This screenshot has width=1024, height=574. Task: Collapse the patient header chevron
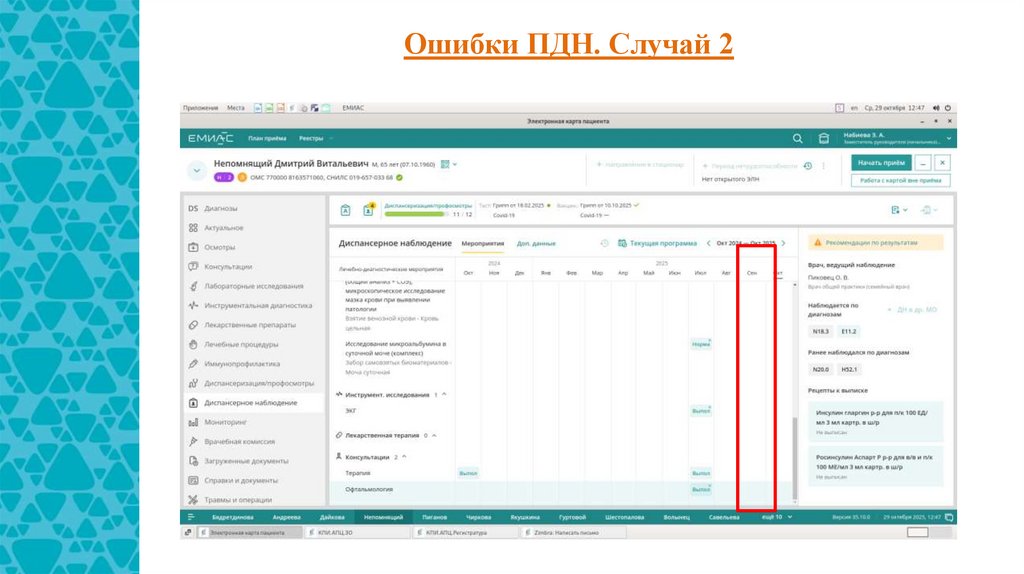(197, 170)
